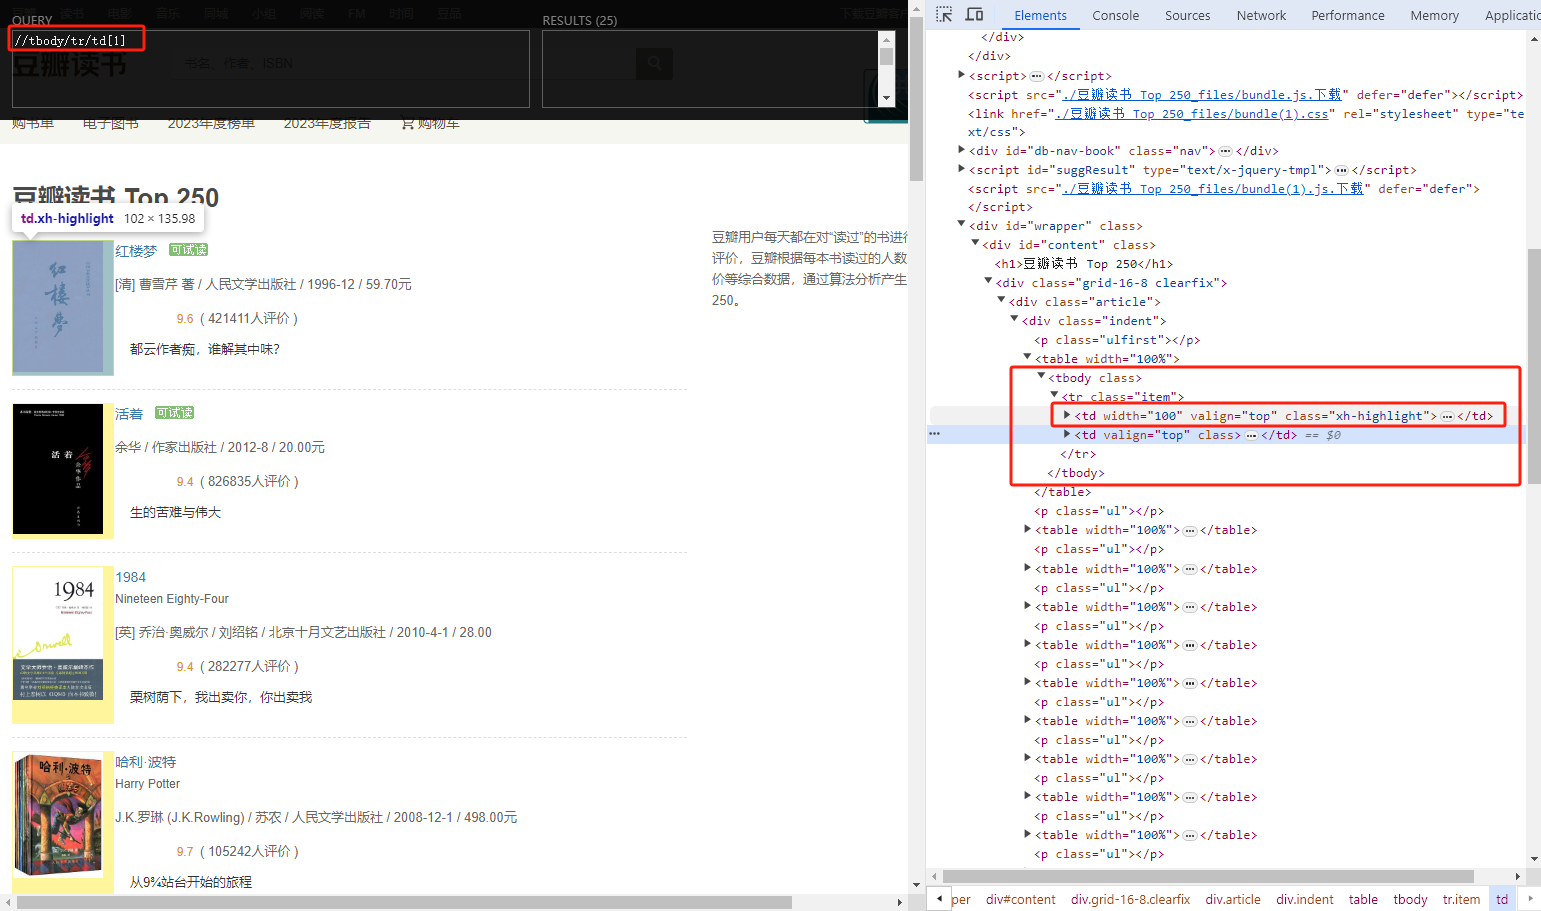Image resolution: width=1541 pixels, height=911 pixels.
Task: Collapse the tr class=item node
Action: (1054, 395)
